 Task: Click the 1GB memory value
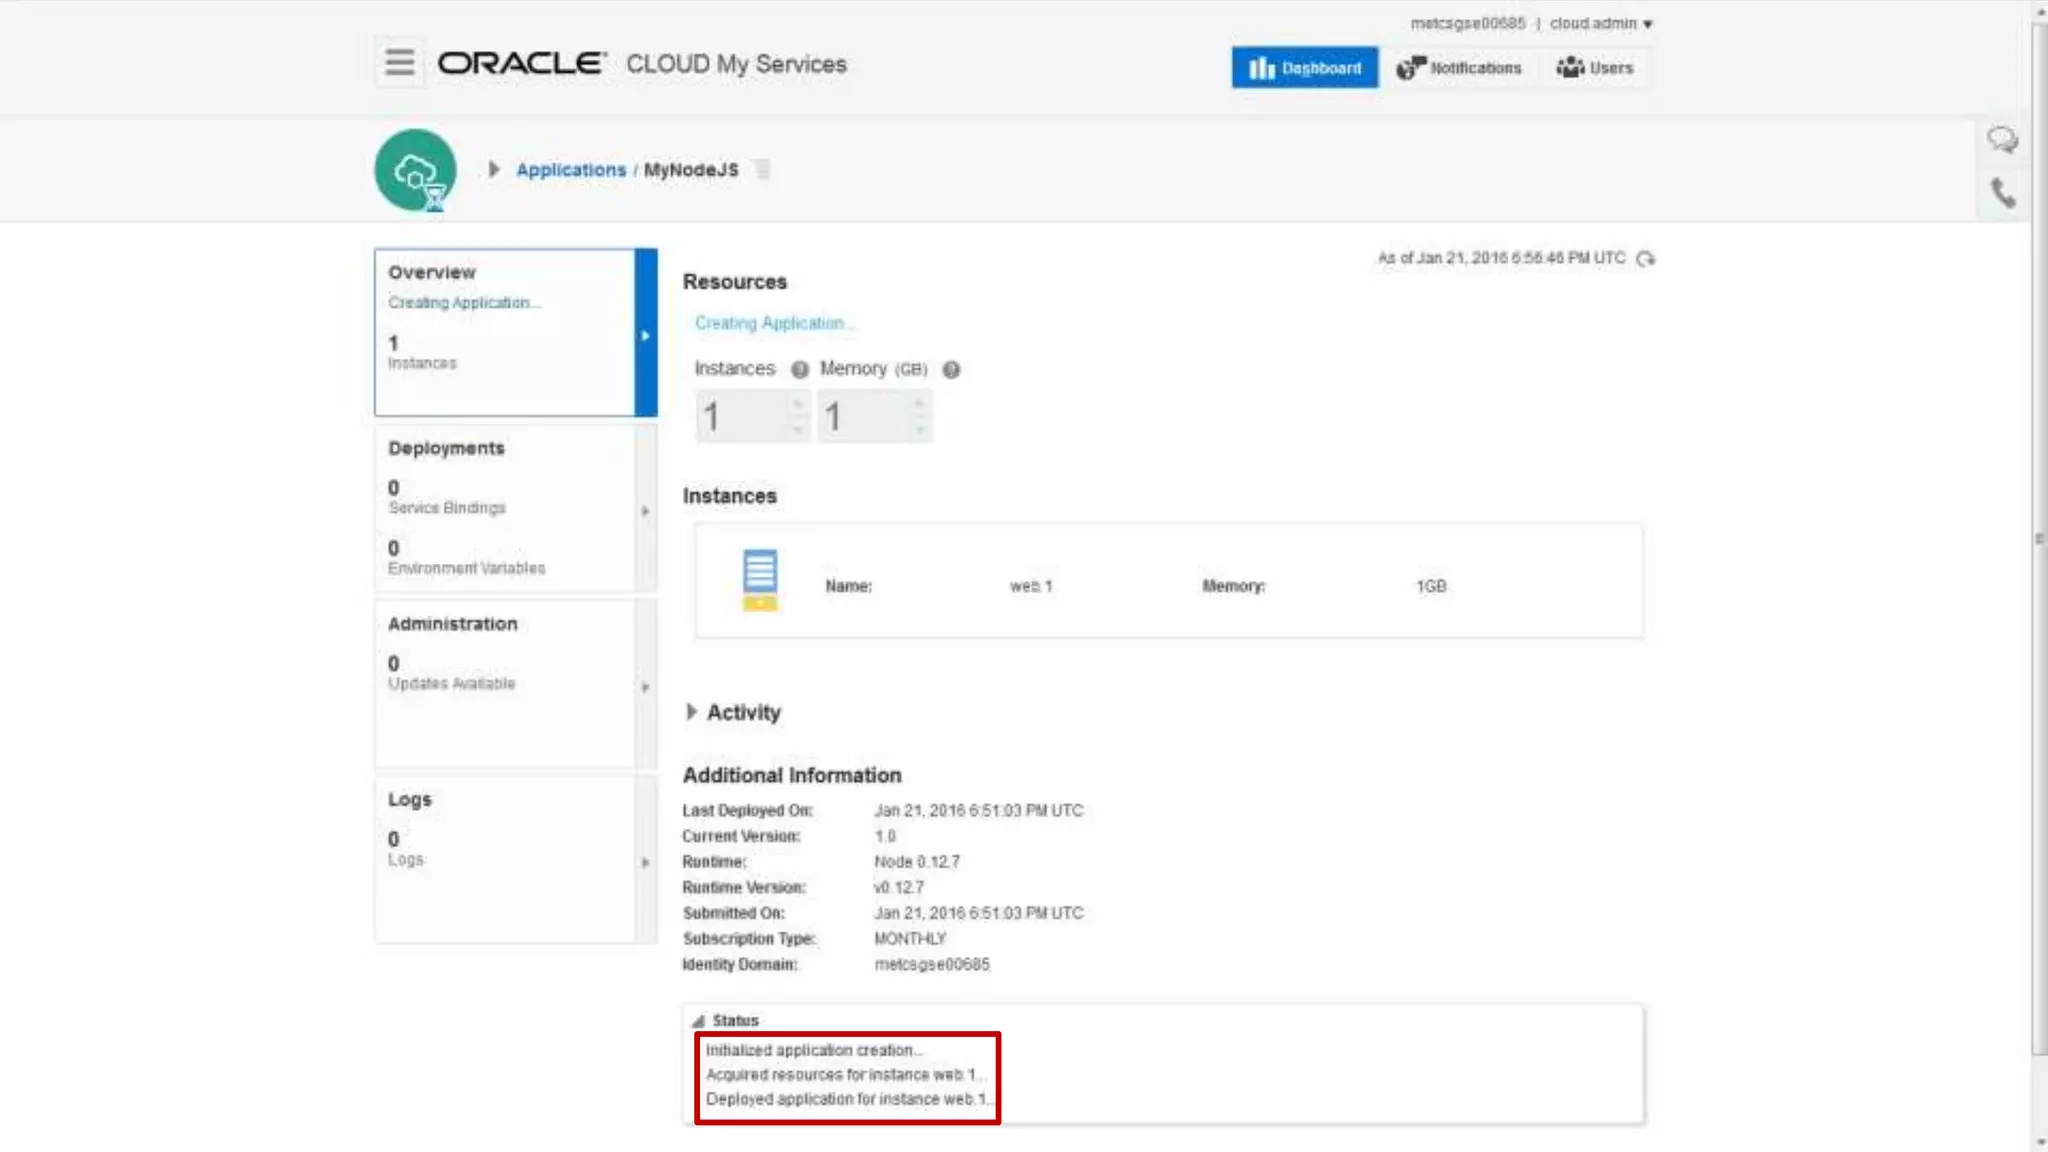coord(1431,586)
